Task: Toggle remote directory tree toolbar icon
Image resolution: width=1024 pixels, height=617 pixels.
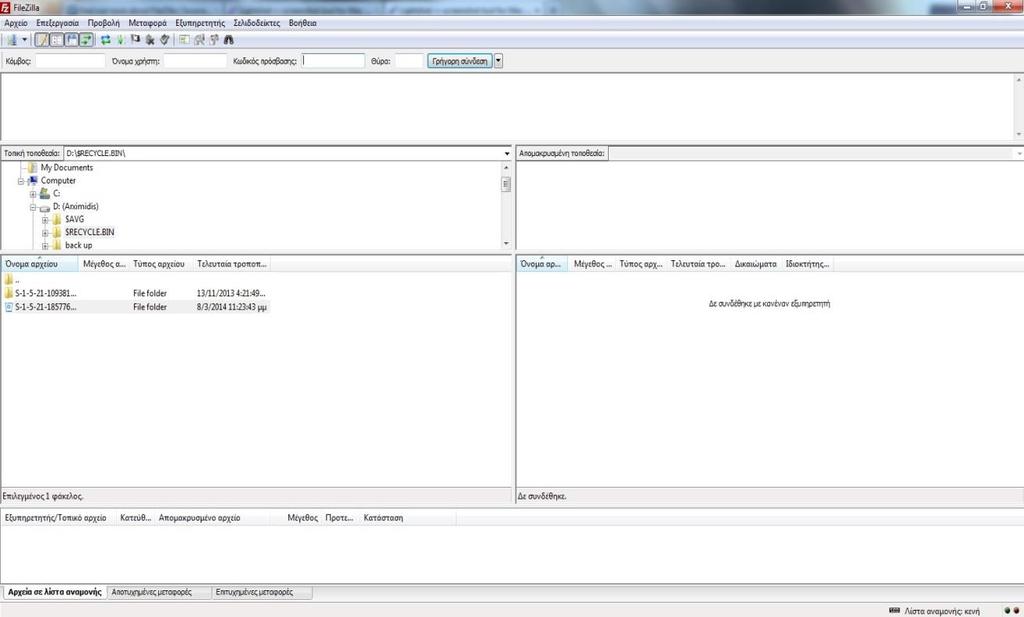Action: tap(71, 40)
